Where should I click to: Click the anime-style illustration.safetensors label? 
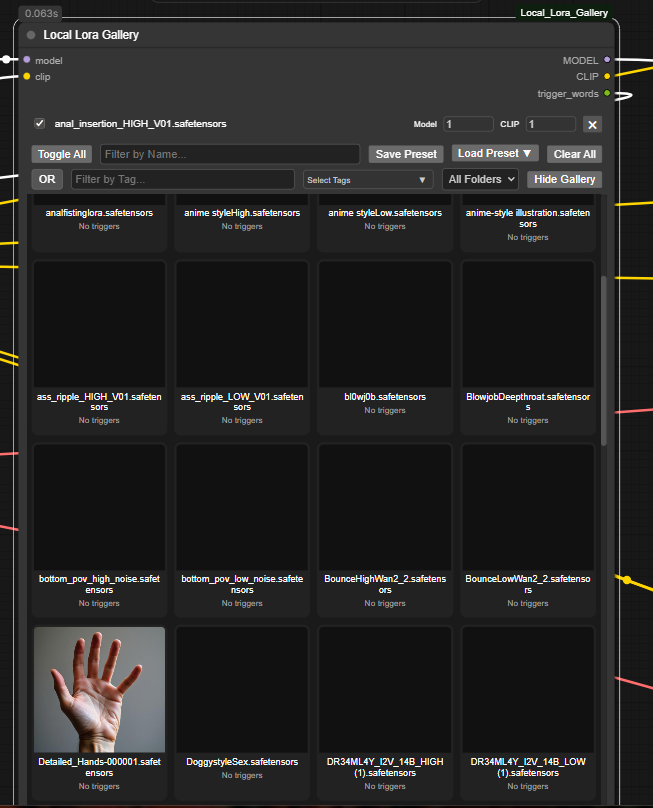[528, 218]
